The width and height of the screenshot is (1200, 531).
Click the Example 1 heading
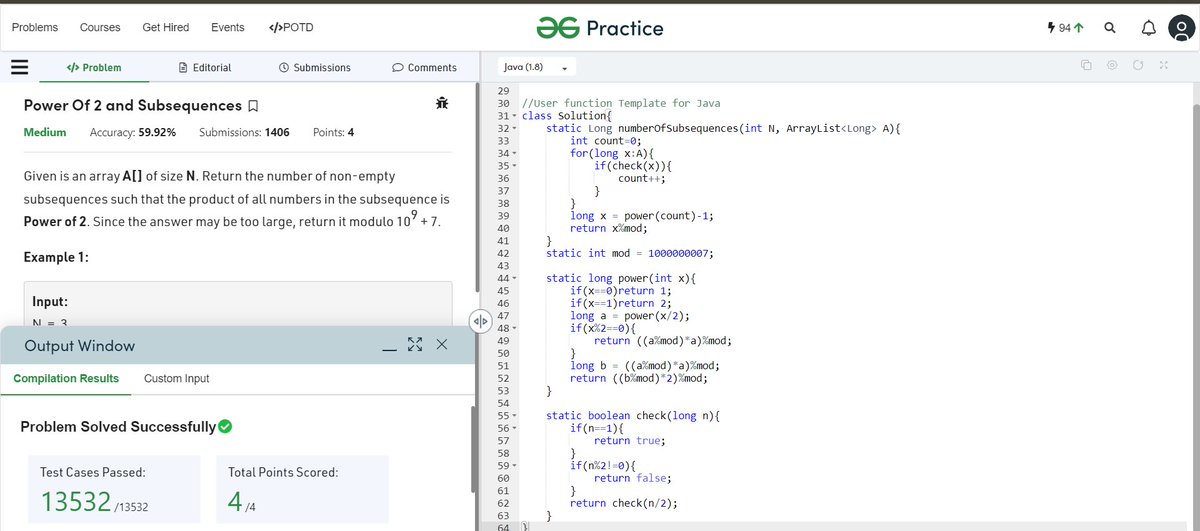click(x=56, y=258)
